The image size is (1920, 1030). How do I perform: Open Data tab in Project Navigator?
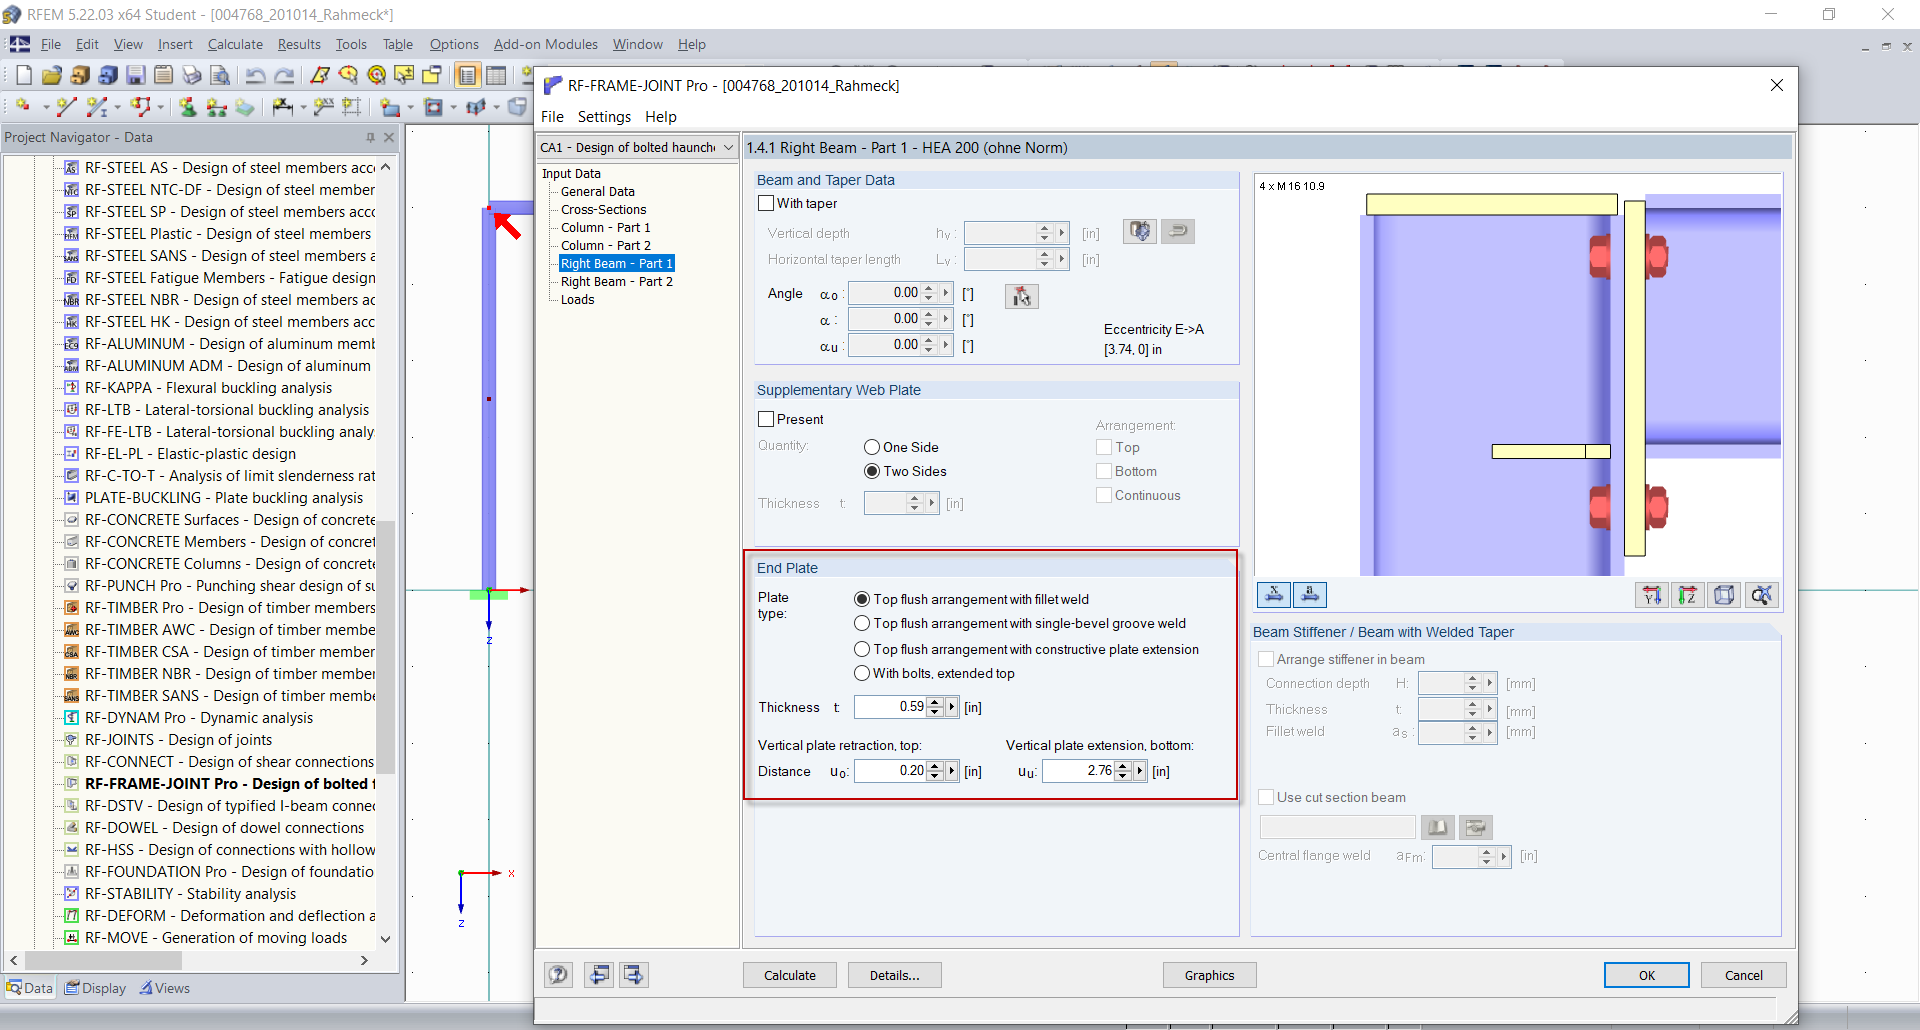[29, 988]
